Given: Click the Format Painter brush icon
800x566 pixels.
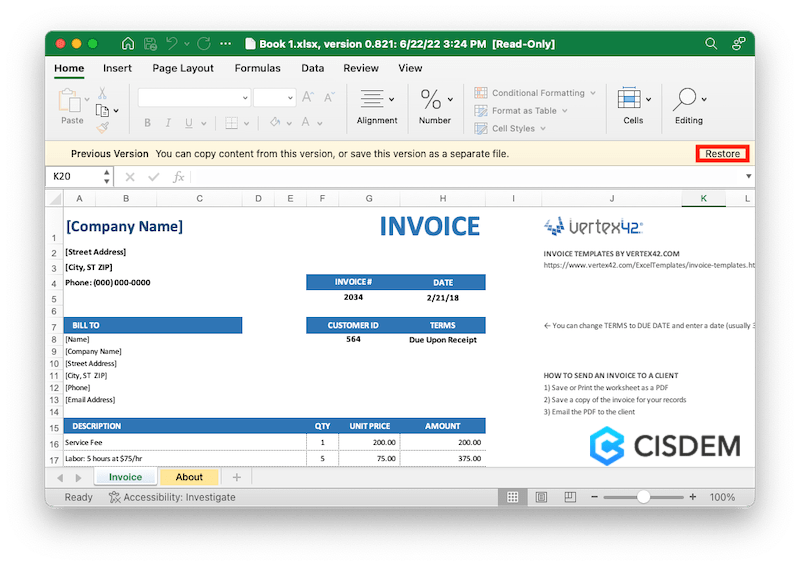Looking at the screenshot, I should point(102,127).
